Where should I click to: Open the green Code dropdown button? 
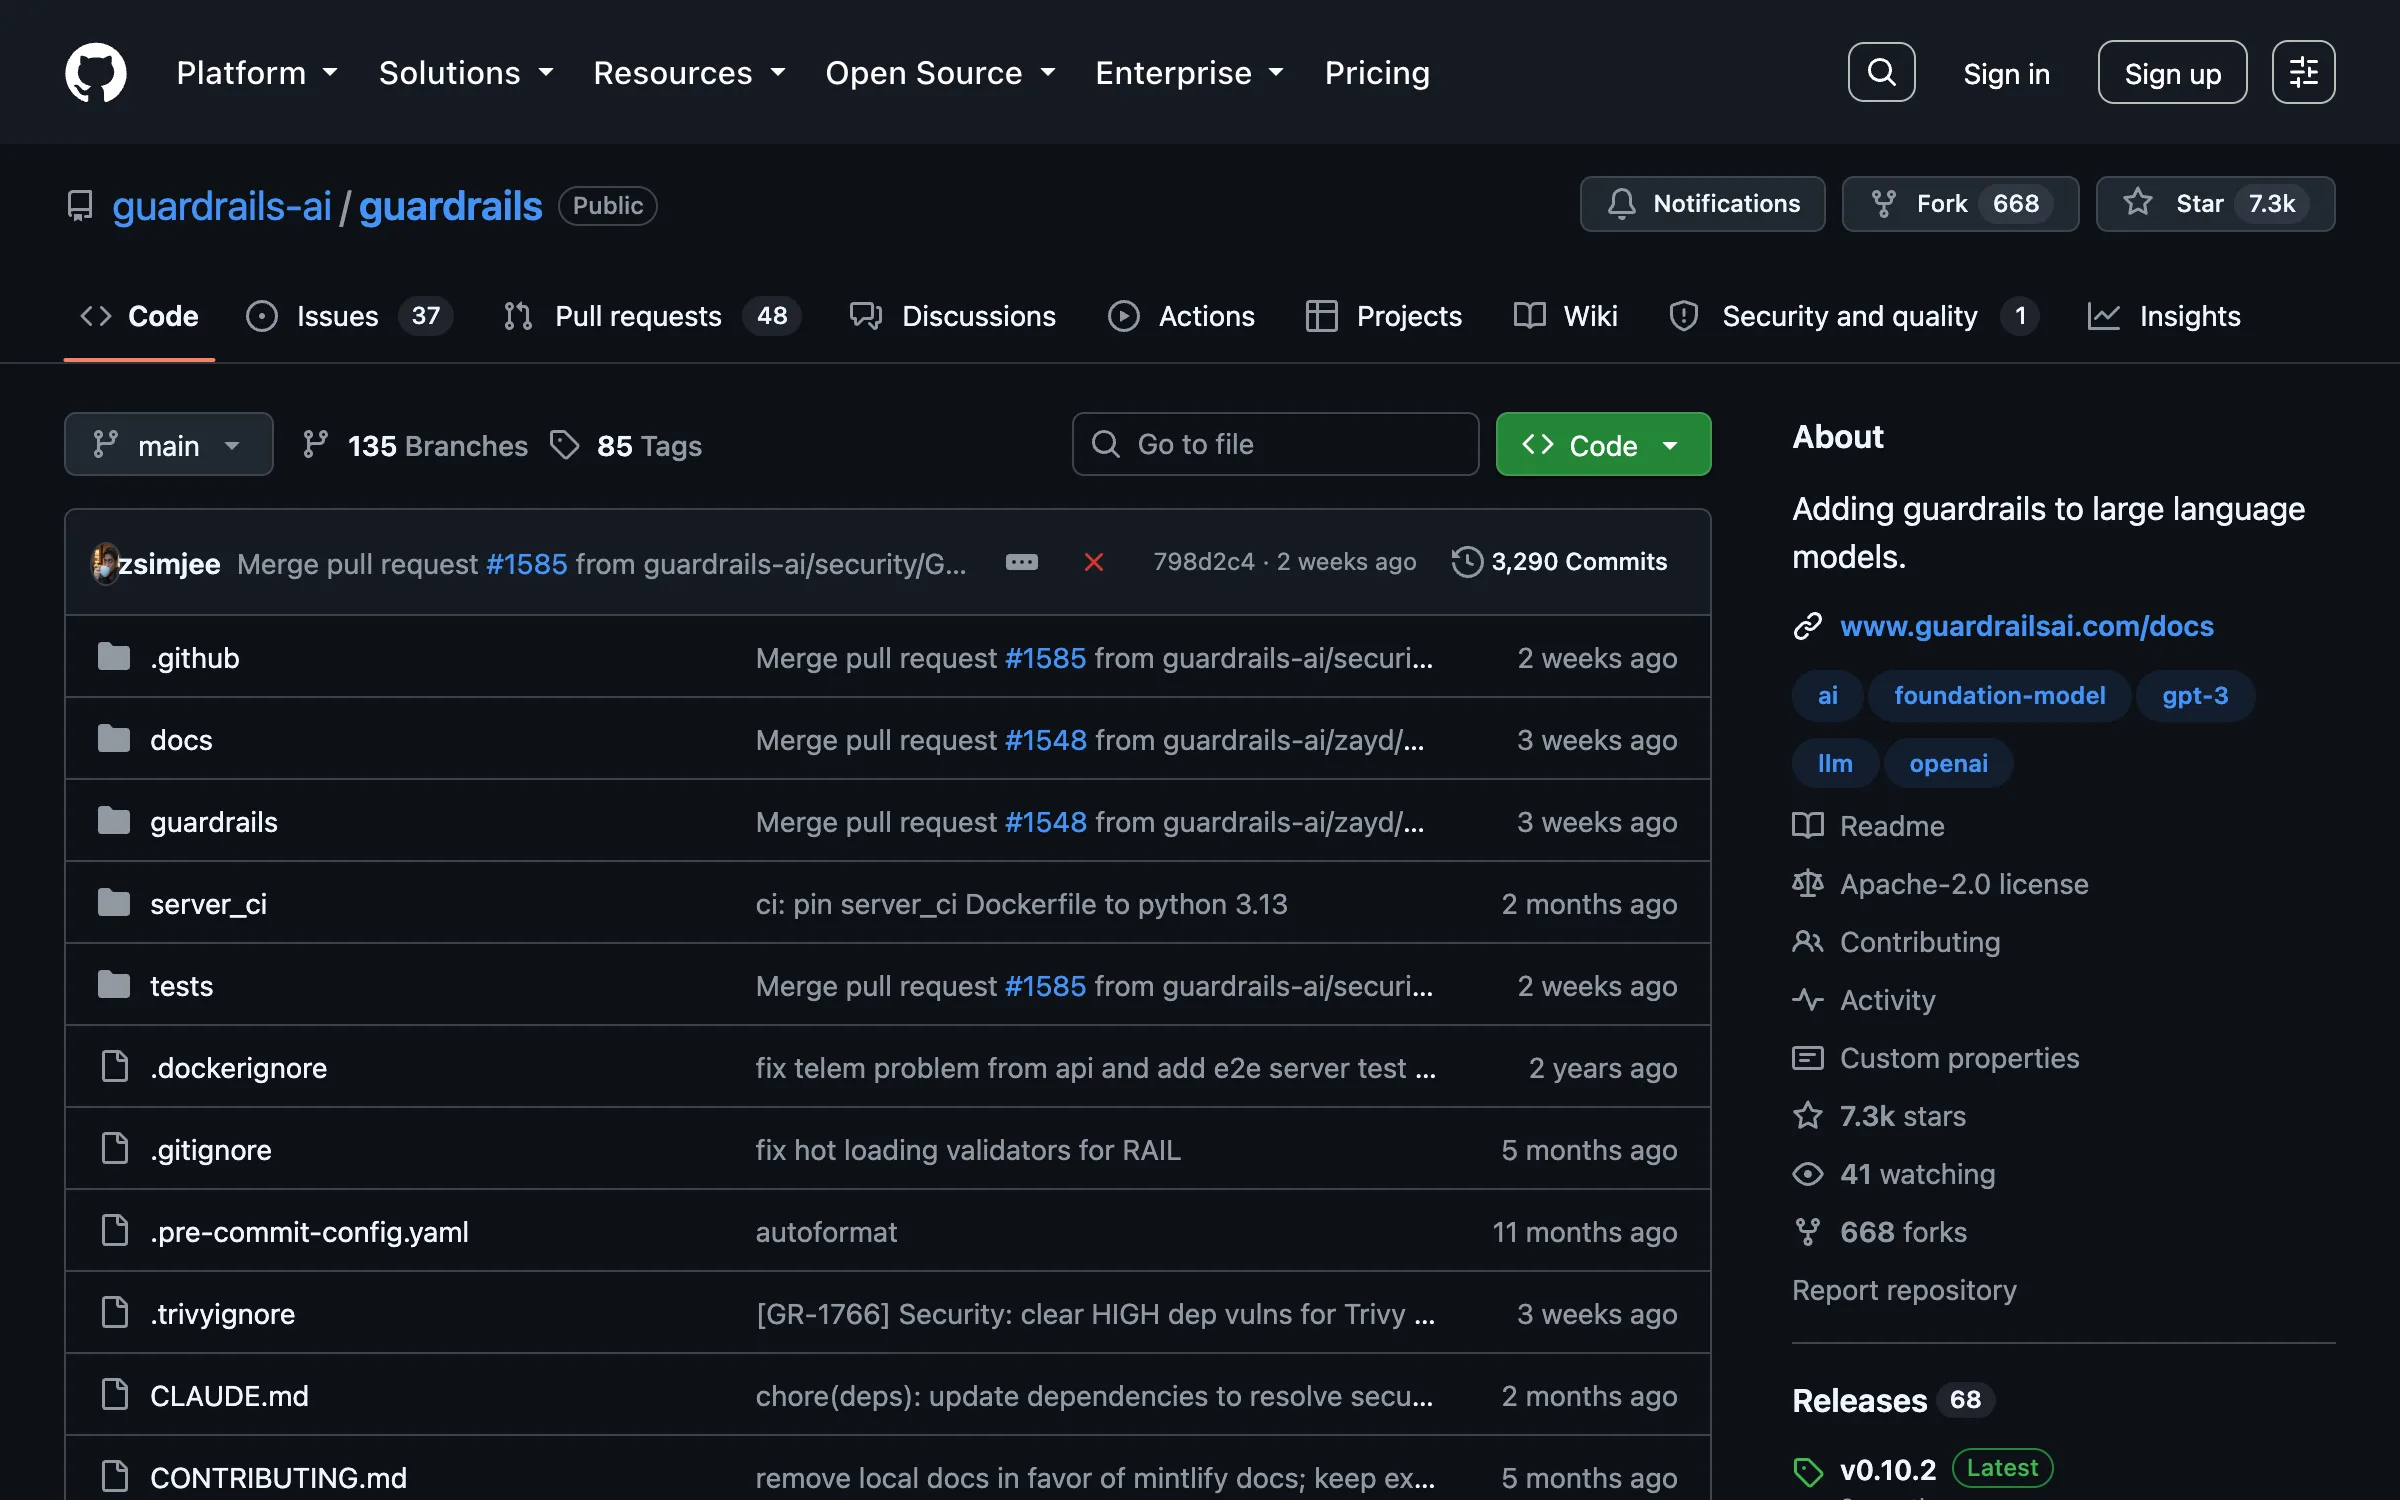pyautogui.click(x=1603, y=444)
